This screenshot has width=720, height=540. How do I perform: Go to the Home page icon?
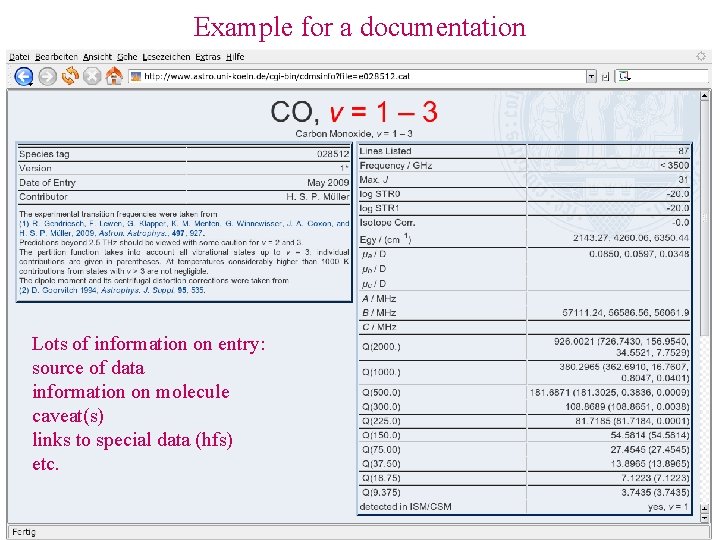point(114,76)
